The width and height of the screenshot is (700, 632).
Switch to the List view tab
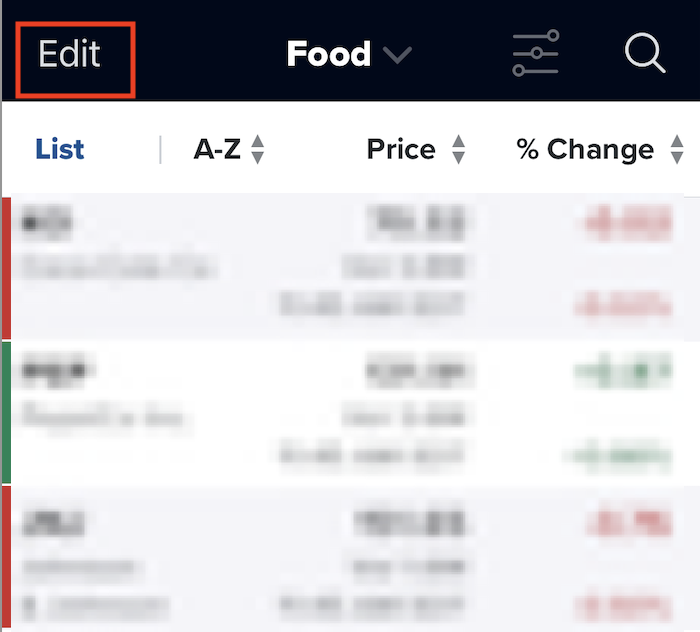tap(60, 149)
